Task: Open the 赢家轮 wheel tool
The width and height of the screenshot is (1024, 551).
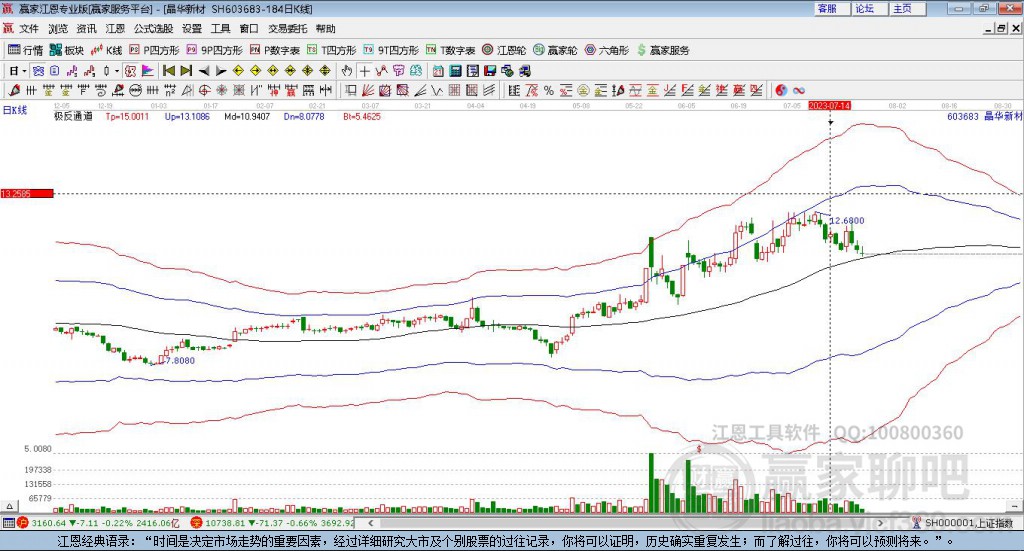Action: (555, 50)
